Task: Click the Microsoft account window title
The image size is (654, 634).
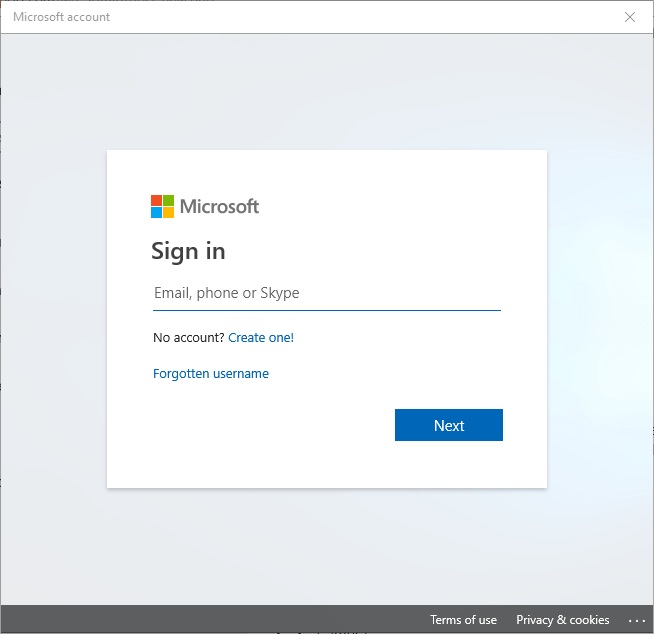Action: (x=61, y=17)
